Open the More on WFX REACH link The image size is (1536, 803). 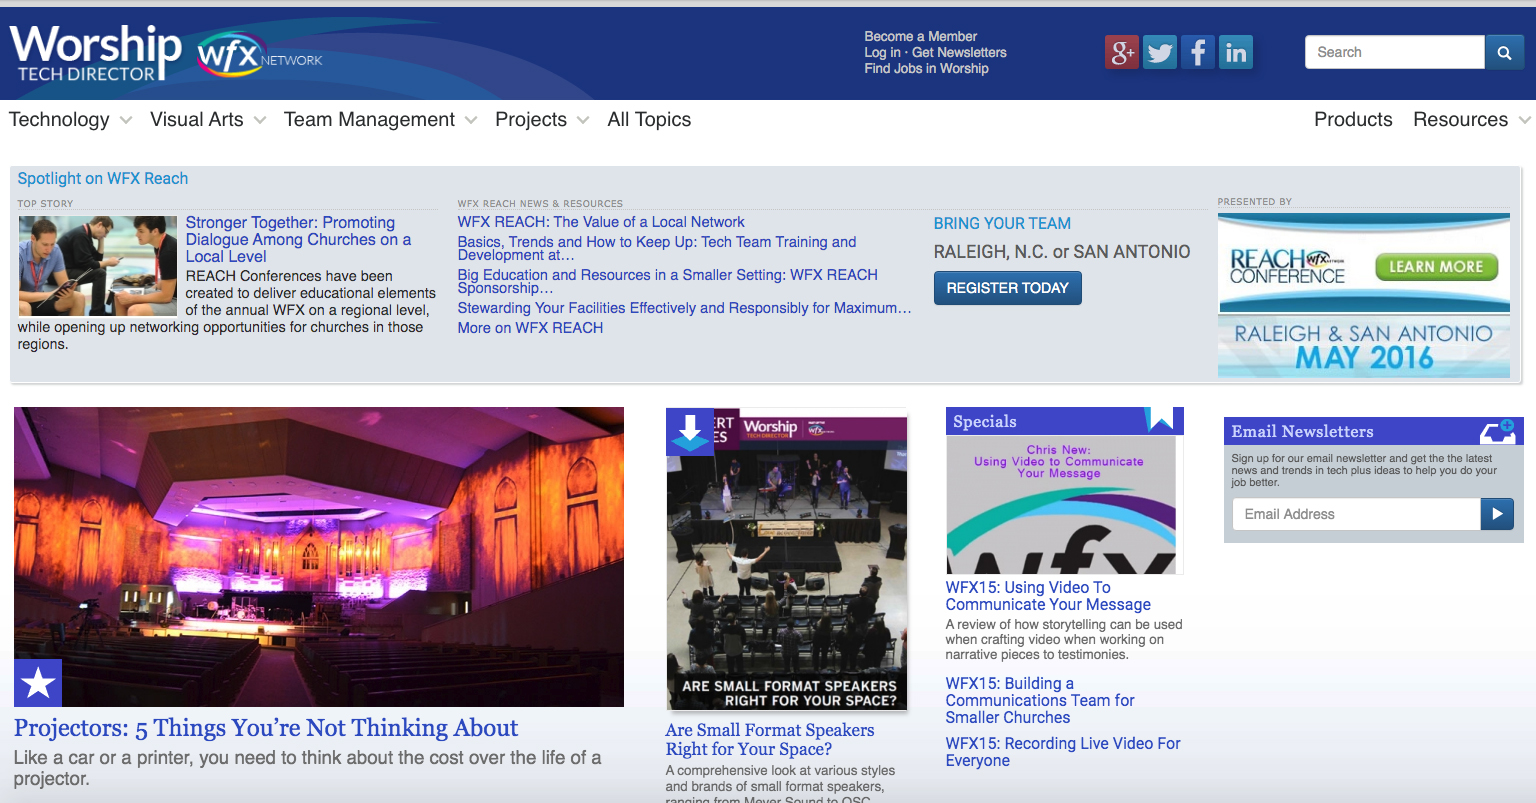530,328
